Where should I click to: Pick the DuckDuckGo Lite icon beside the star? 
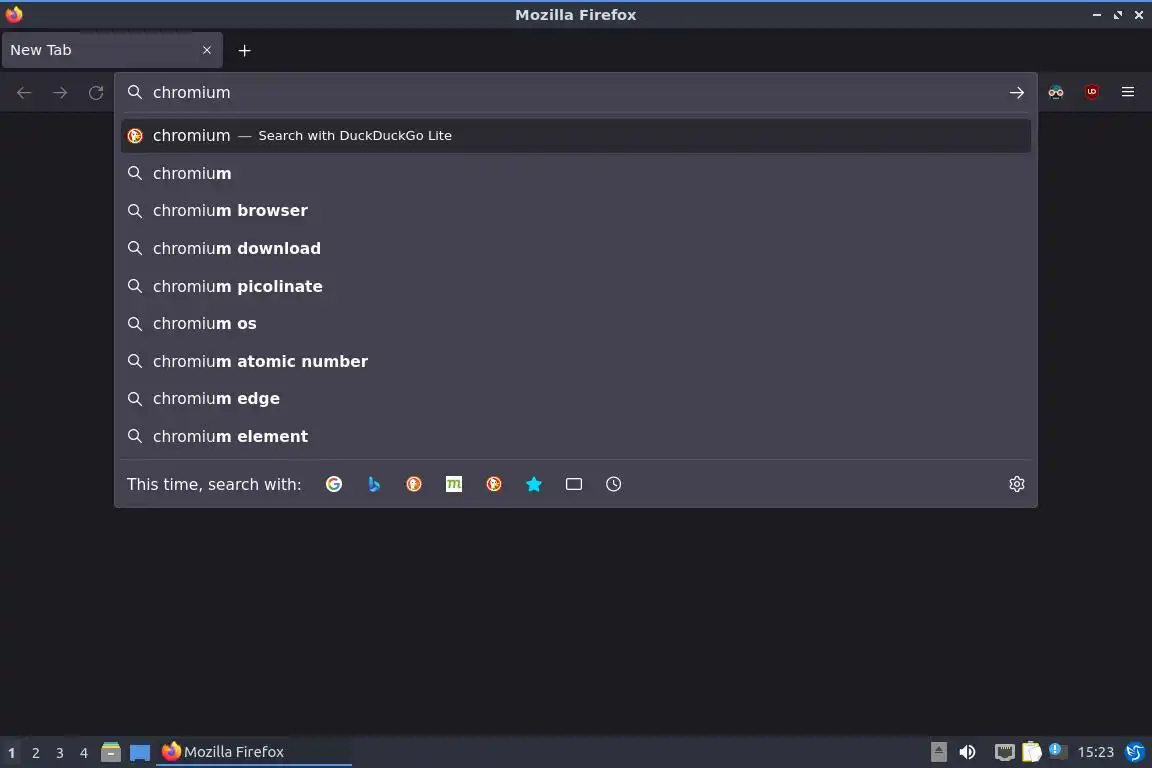494,484
